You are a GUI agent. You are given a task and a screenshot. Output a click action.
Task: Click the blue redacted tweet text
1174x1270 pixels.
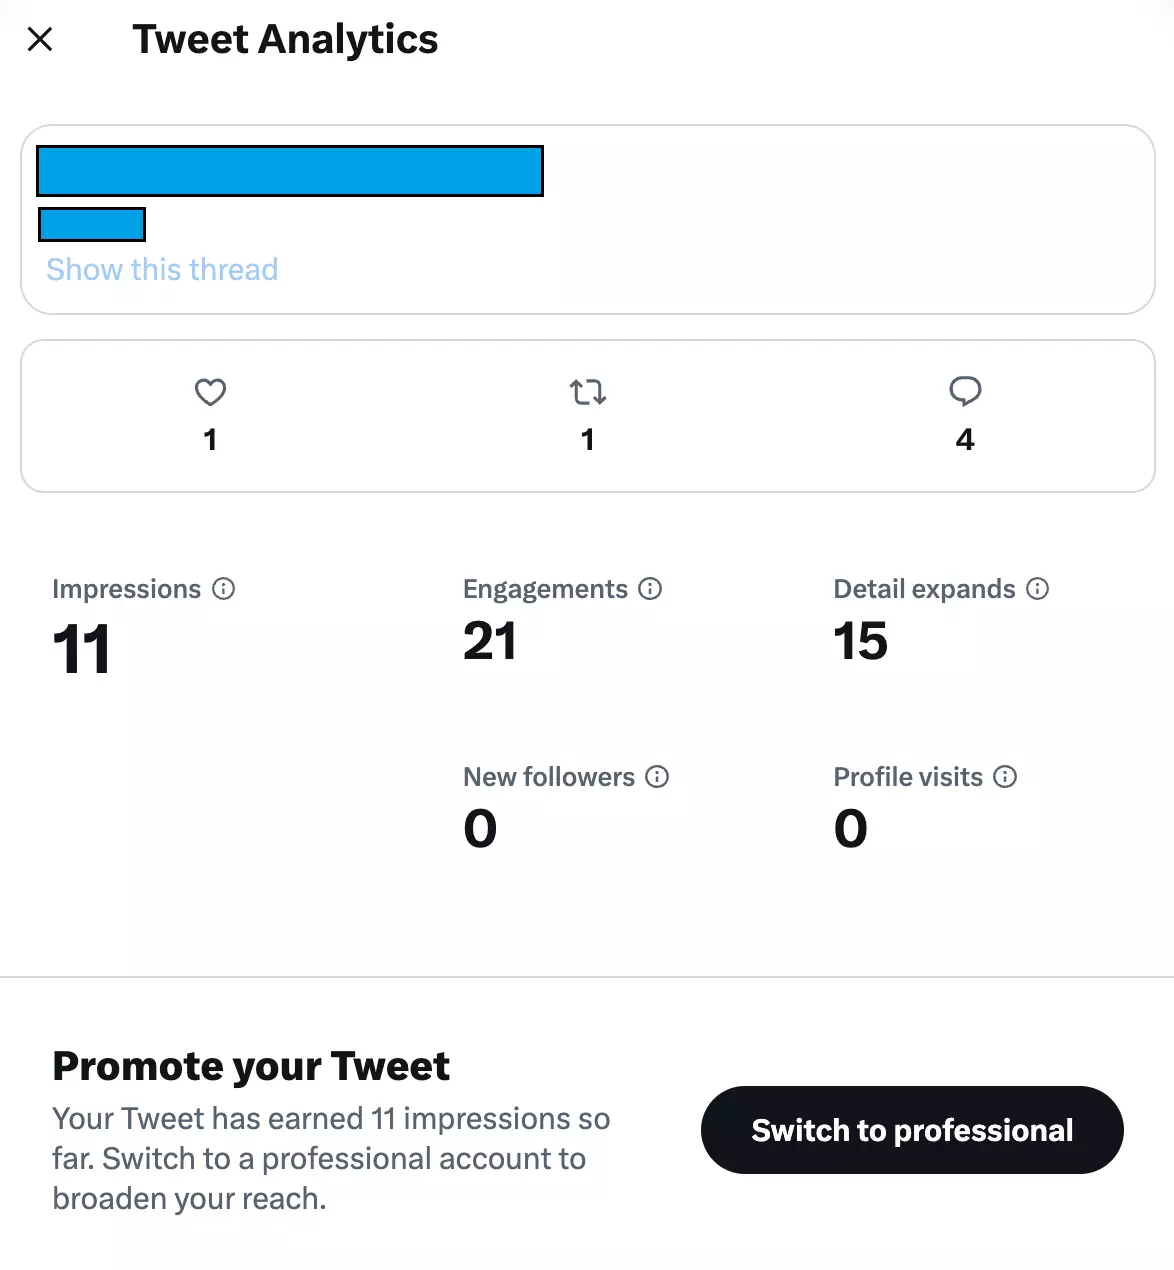[290, 171]
